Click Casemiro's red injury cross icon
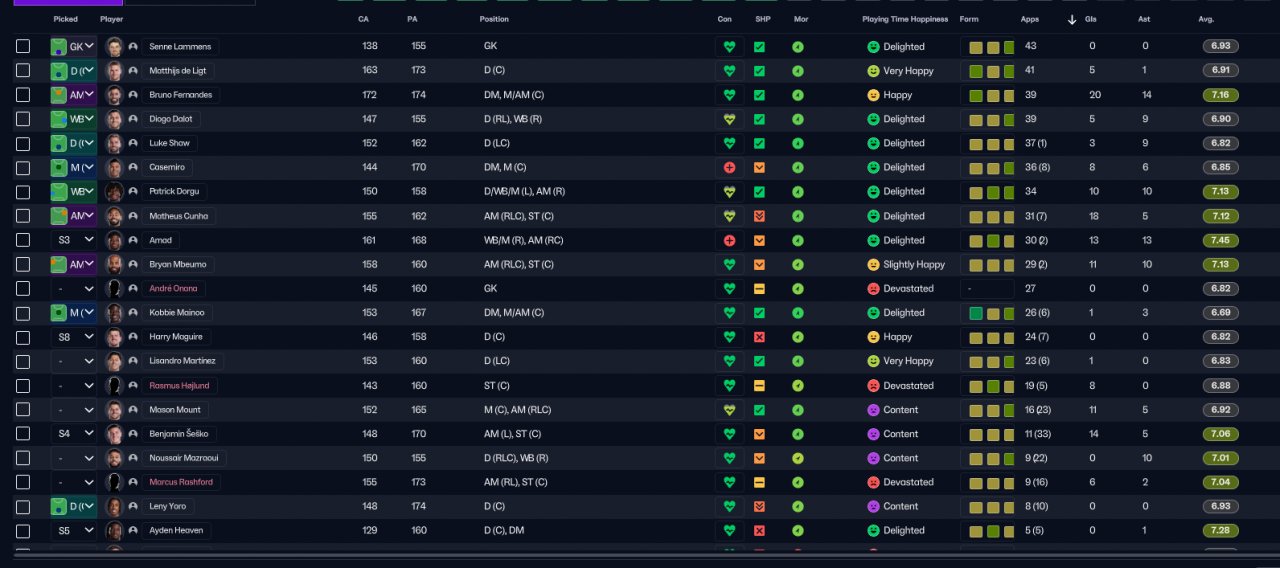This screenshot has height=568, width=1280. [x=729, y=168]
